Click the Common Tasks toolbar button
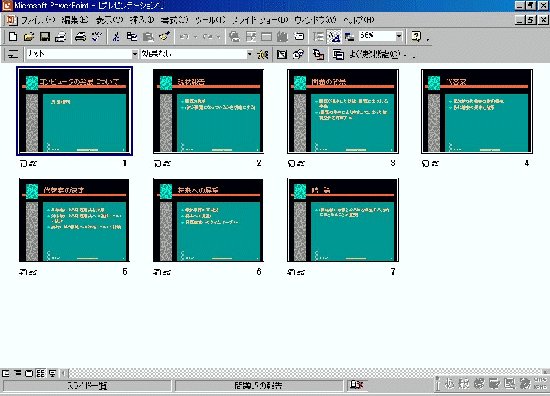The height and width of the screenshot is (396, 550). point(374,54)
